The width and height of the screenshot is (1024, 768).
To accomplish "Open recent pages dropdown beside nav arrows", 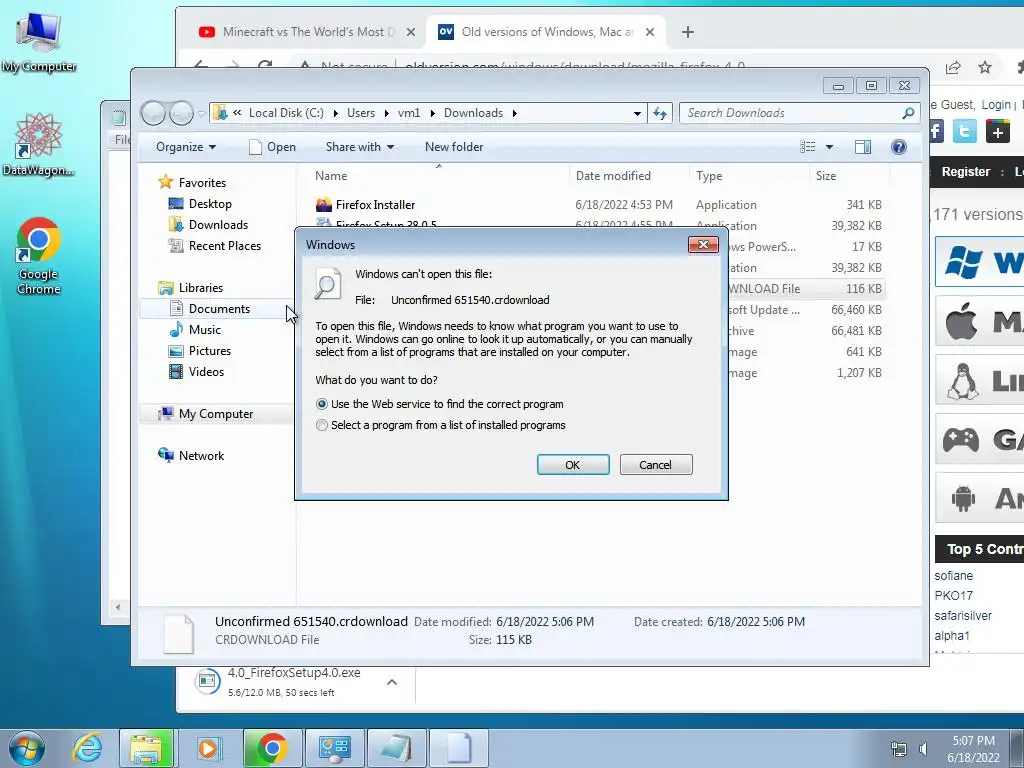I will click(201, 114).
